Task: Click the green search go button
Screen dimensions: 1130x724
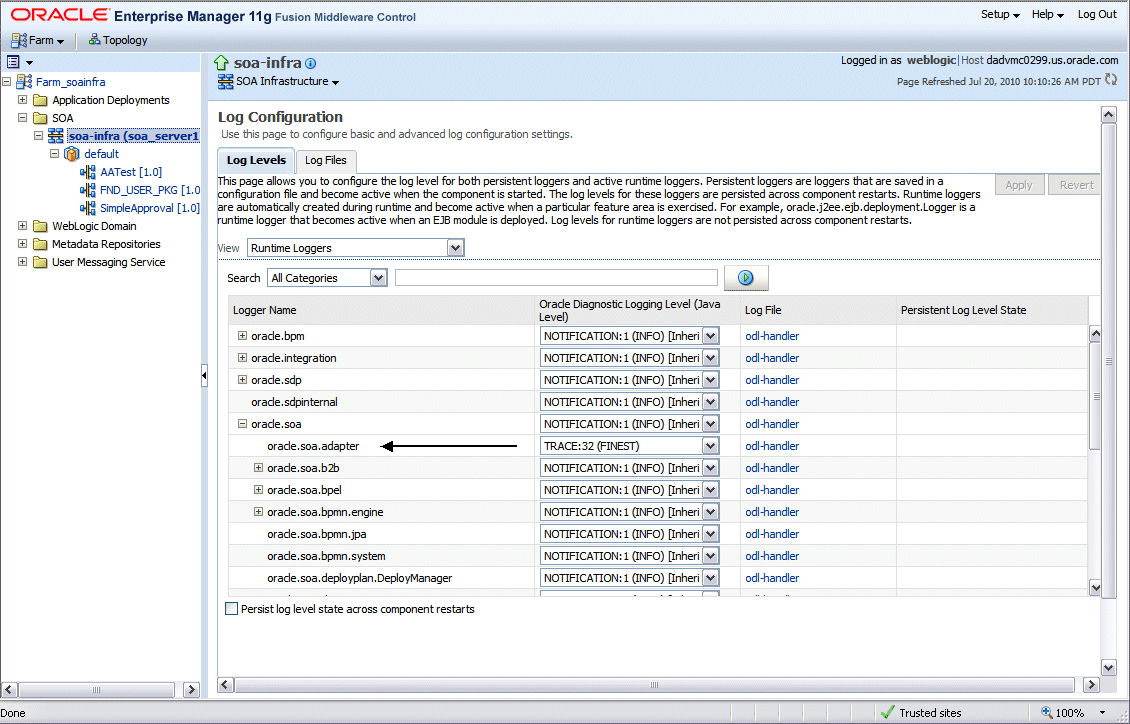Action: pyautogui.click(x=746, y=278)
